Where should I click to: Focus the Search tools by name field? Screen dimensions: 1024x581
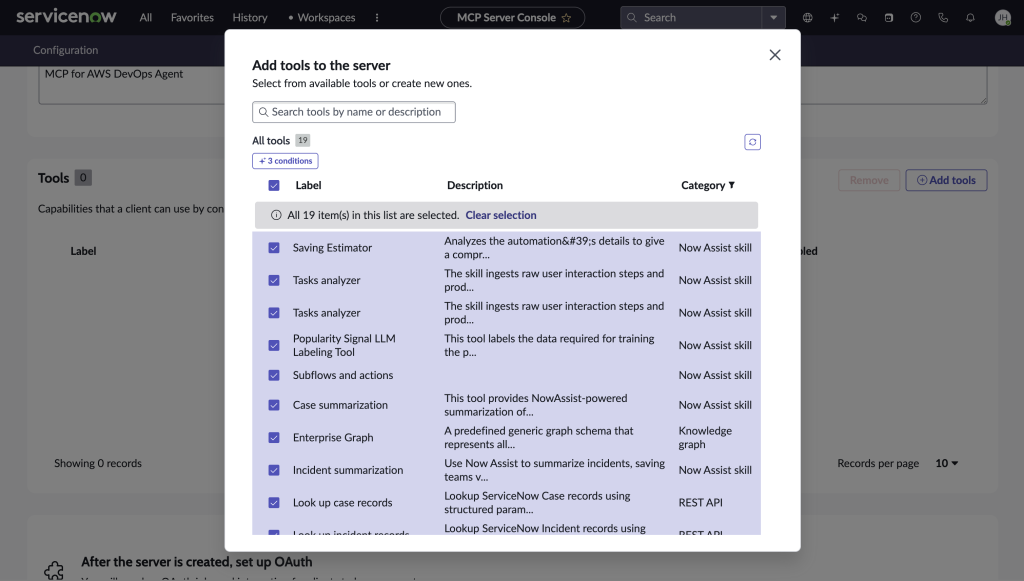pyautogui.click(x=354, y=112)
